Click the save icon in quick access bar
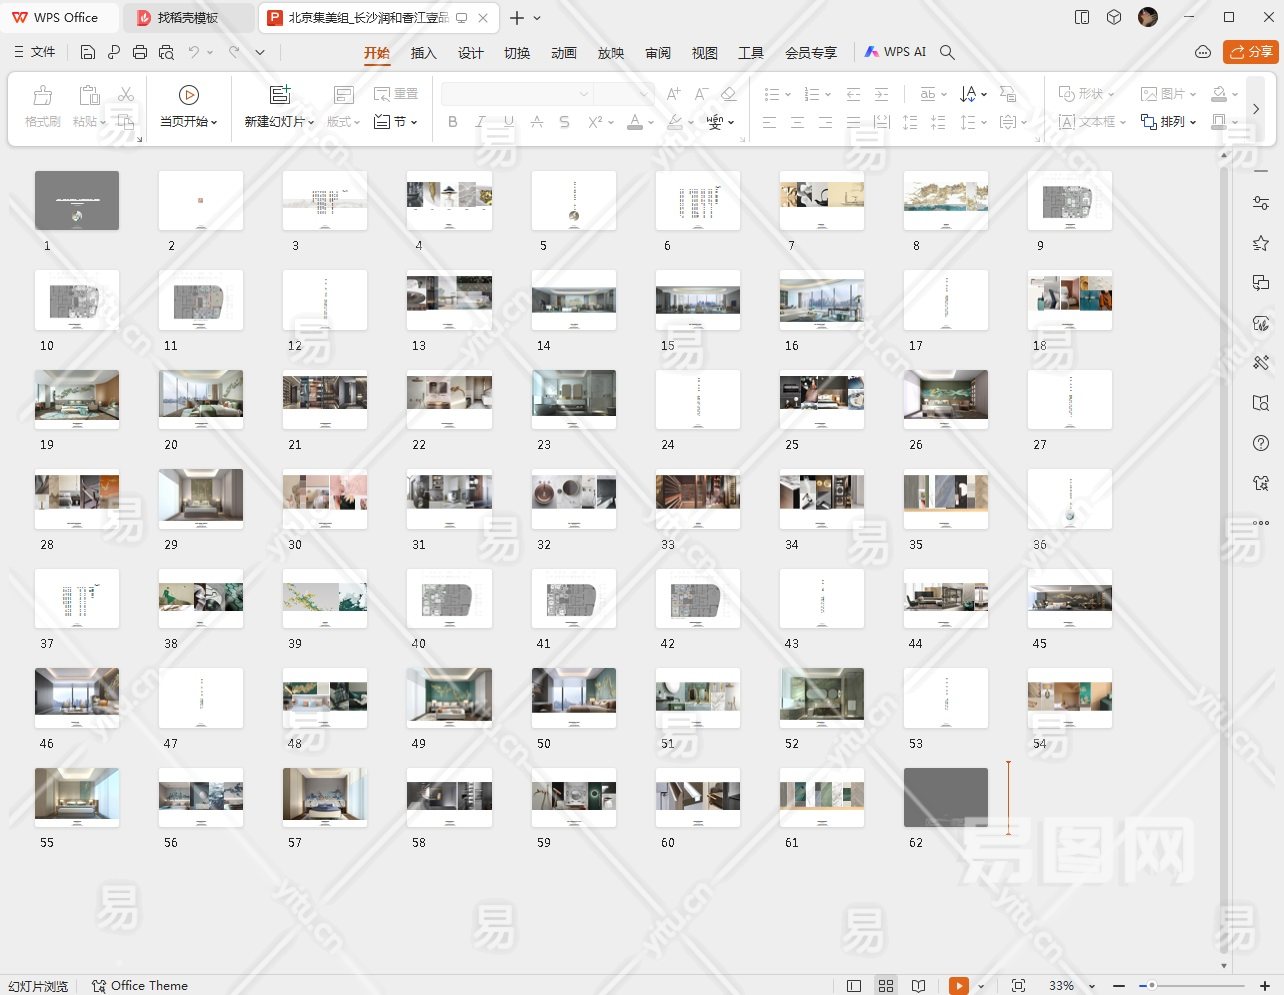Viewport: 1284px width, 995px height. (88, 52)
